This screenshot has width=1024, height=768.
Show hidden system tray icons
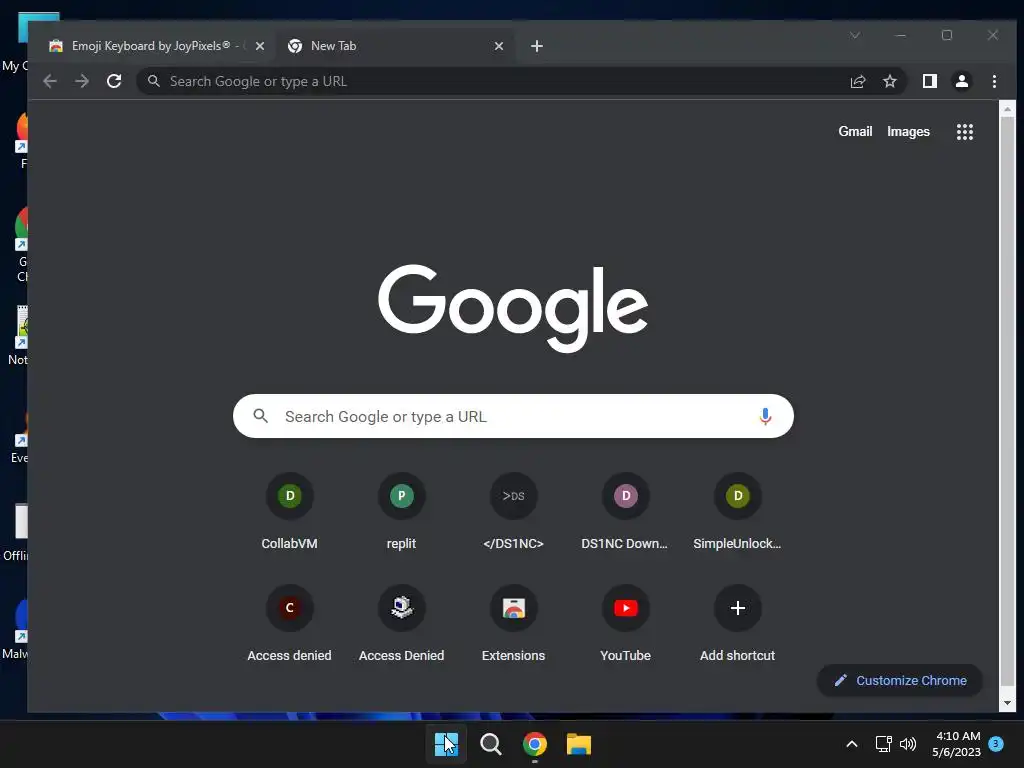852,744
